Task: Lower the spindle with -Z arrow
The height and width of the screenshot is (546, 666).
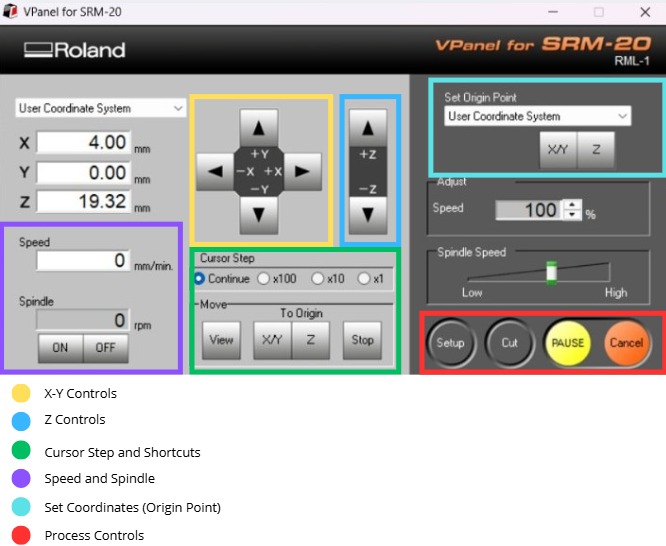Action: (368, 215)
